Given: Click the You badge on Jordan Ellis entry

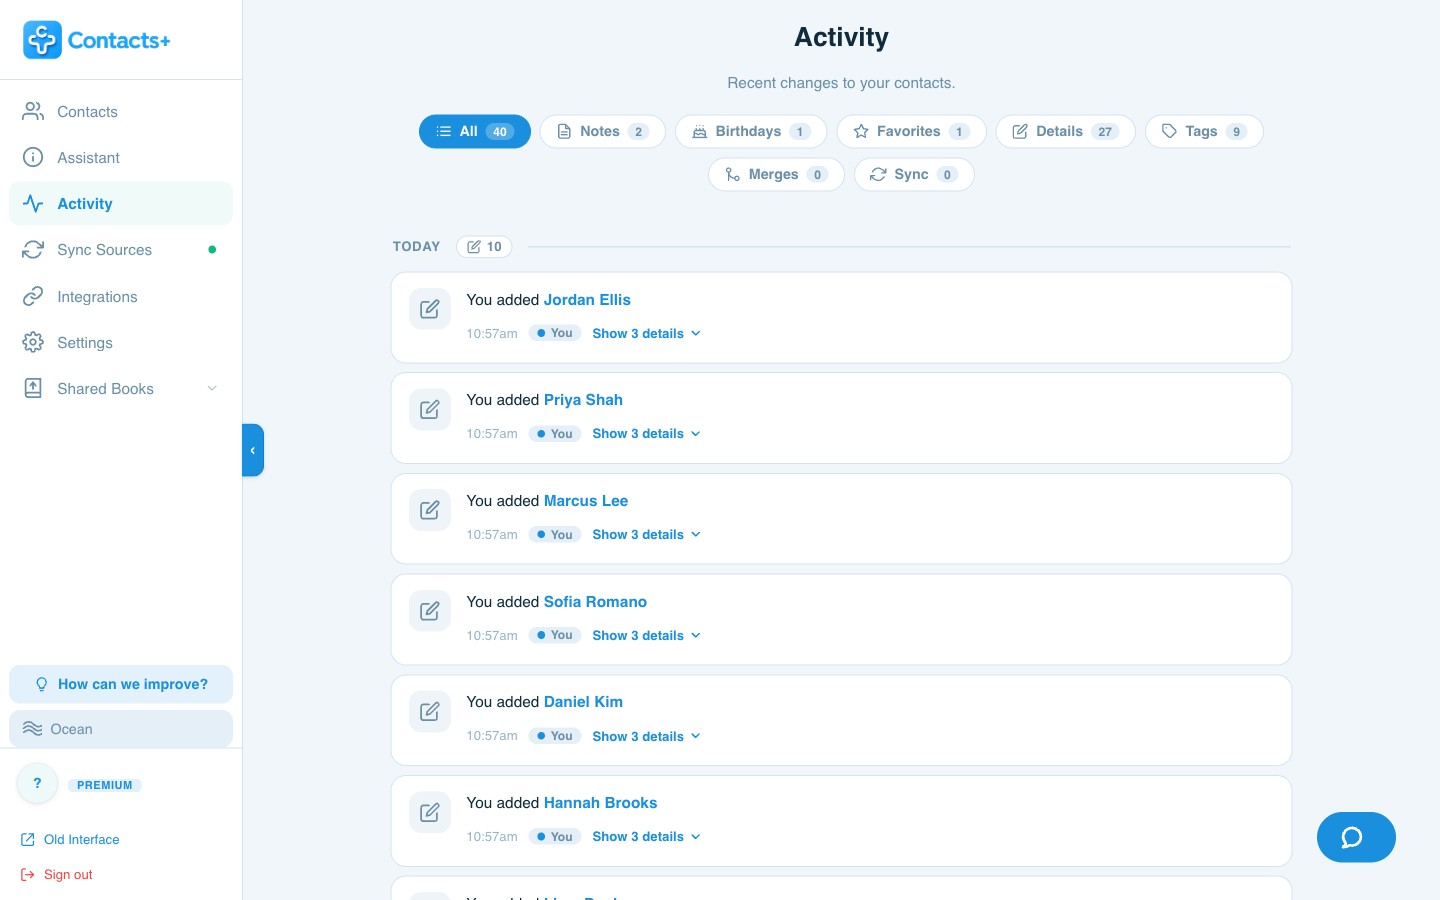Looking at the screenshot, I should pos(555,333).
